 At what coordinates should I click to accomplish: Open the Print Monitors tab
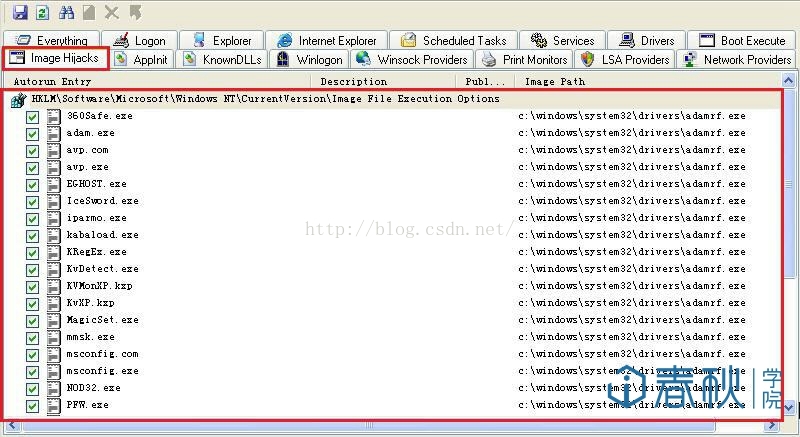525,60
